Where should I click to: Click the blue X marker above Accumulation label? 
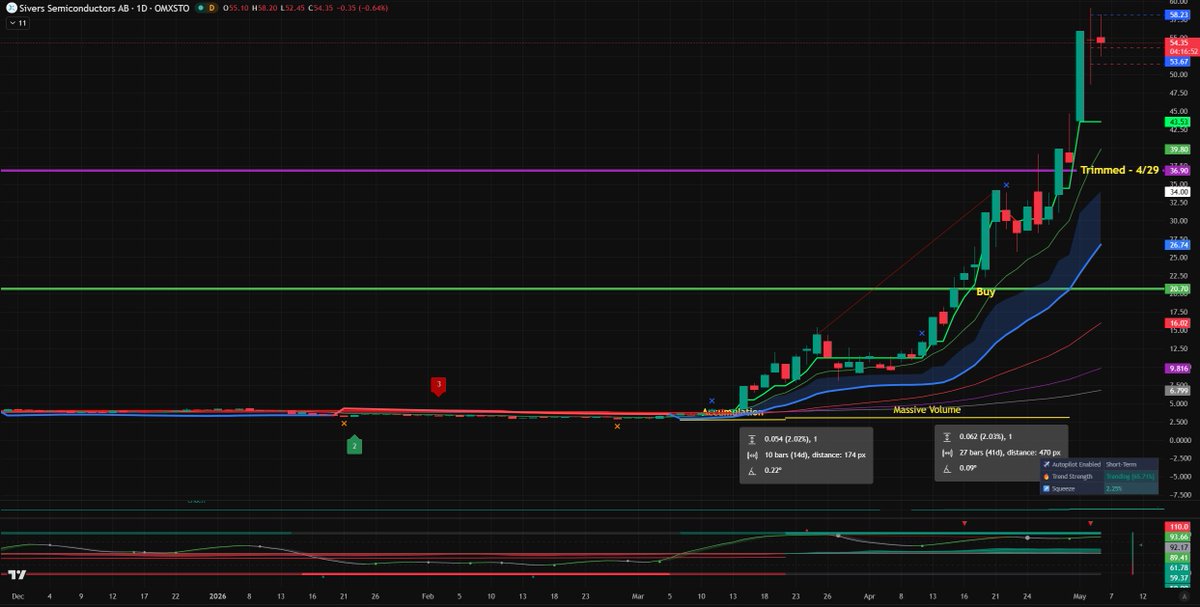tap(712, 400)
